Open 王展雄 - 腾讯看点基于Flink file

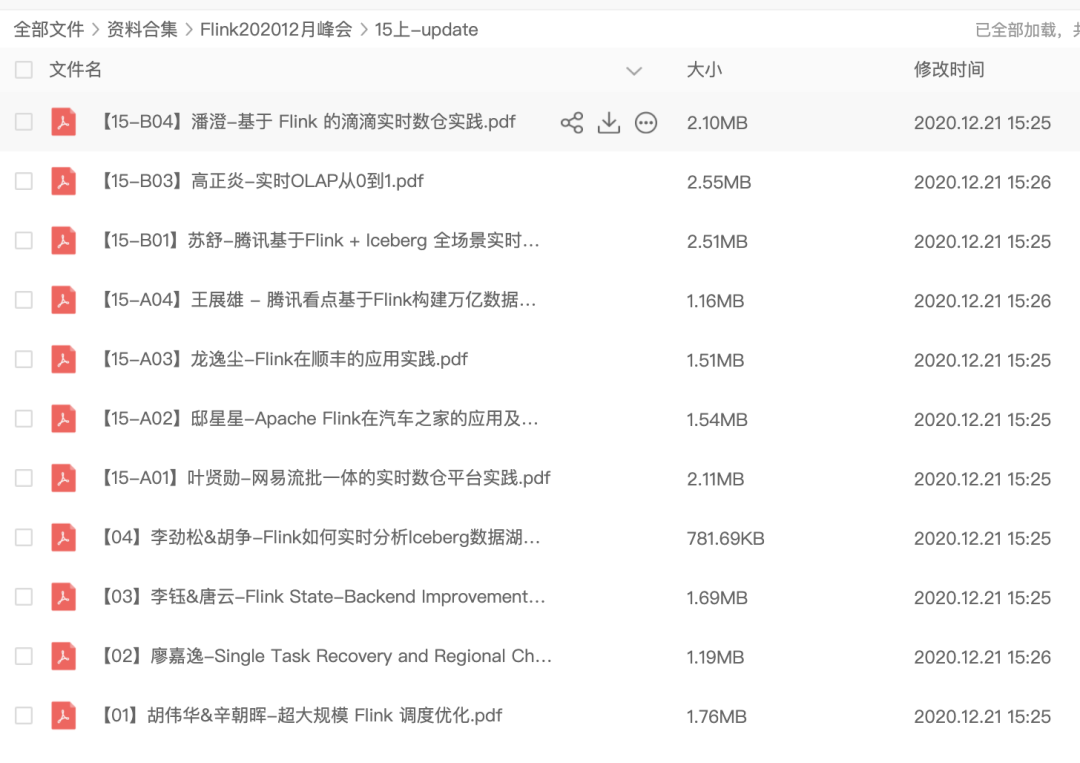tap(318, 300)
